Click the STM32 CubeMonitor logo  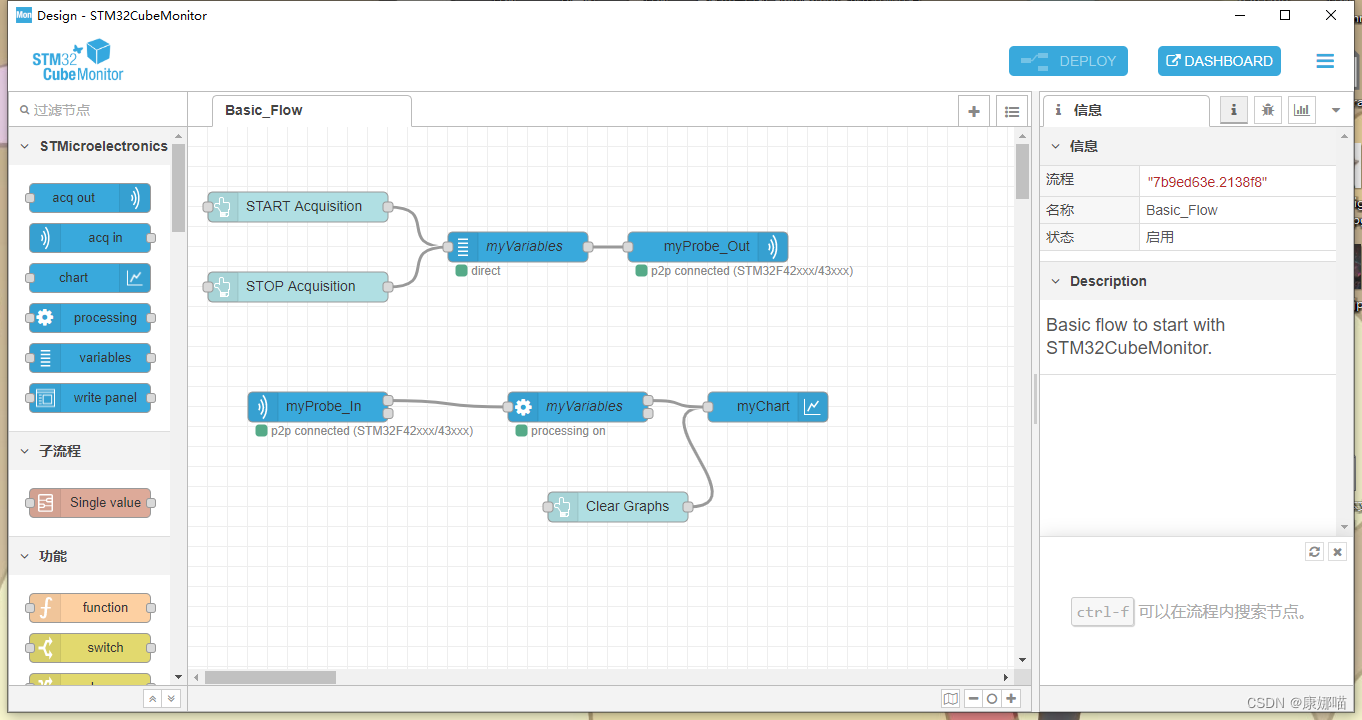tap(78, 60)
